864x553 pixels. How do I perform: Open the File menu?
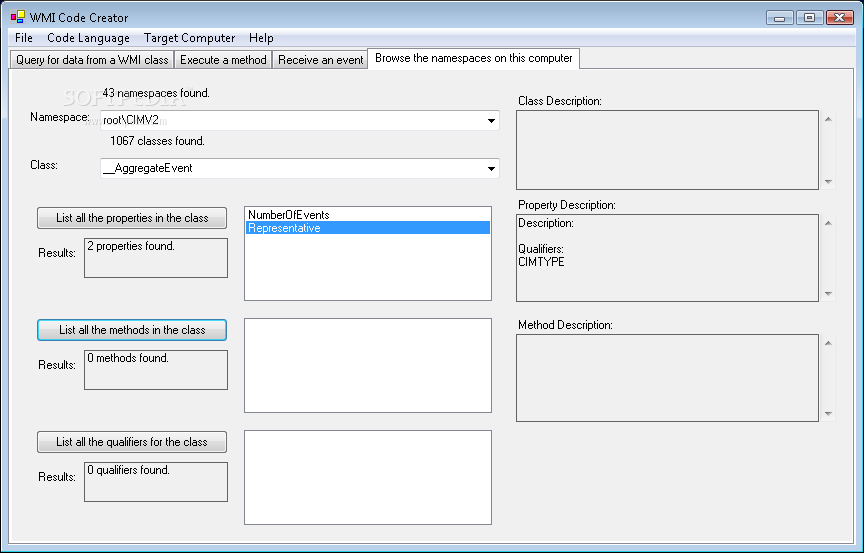24,38
